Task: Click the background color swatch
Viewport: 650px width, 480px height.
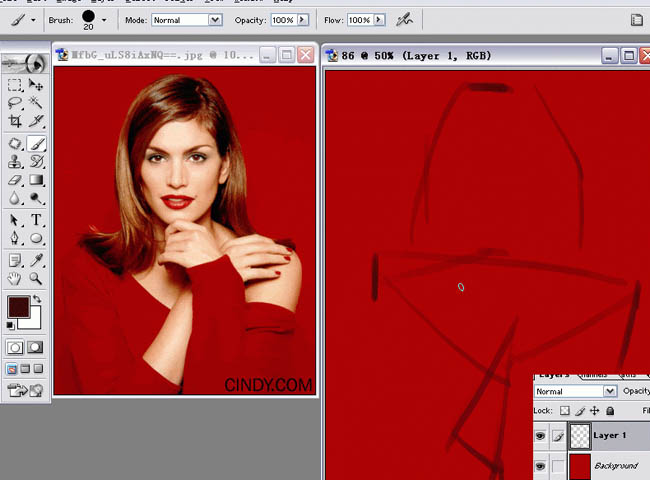Action: coord(33,321)
